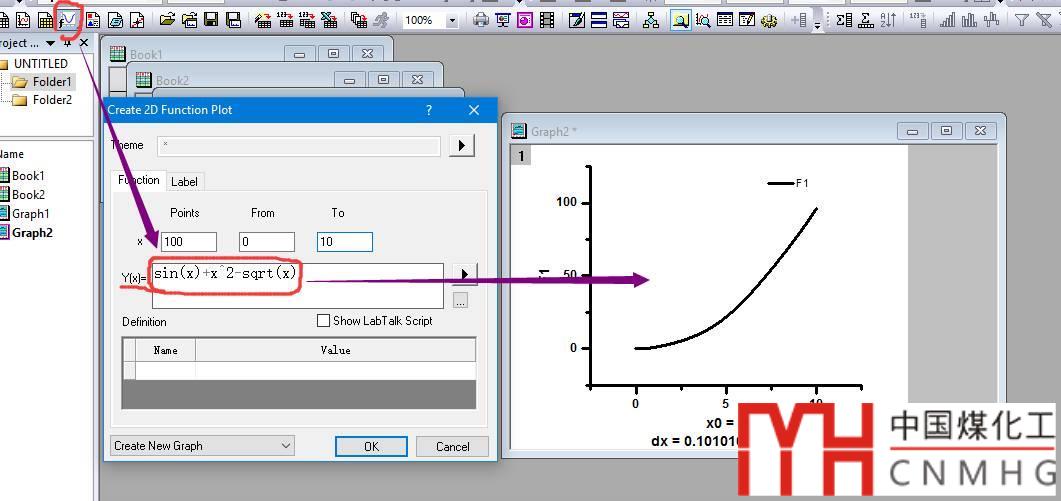Click the New Function Plot toolbar icon

point(69,19)
